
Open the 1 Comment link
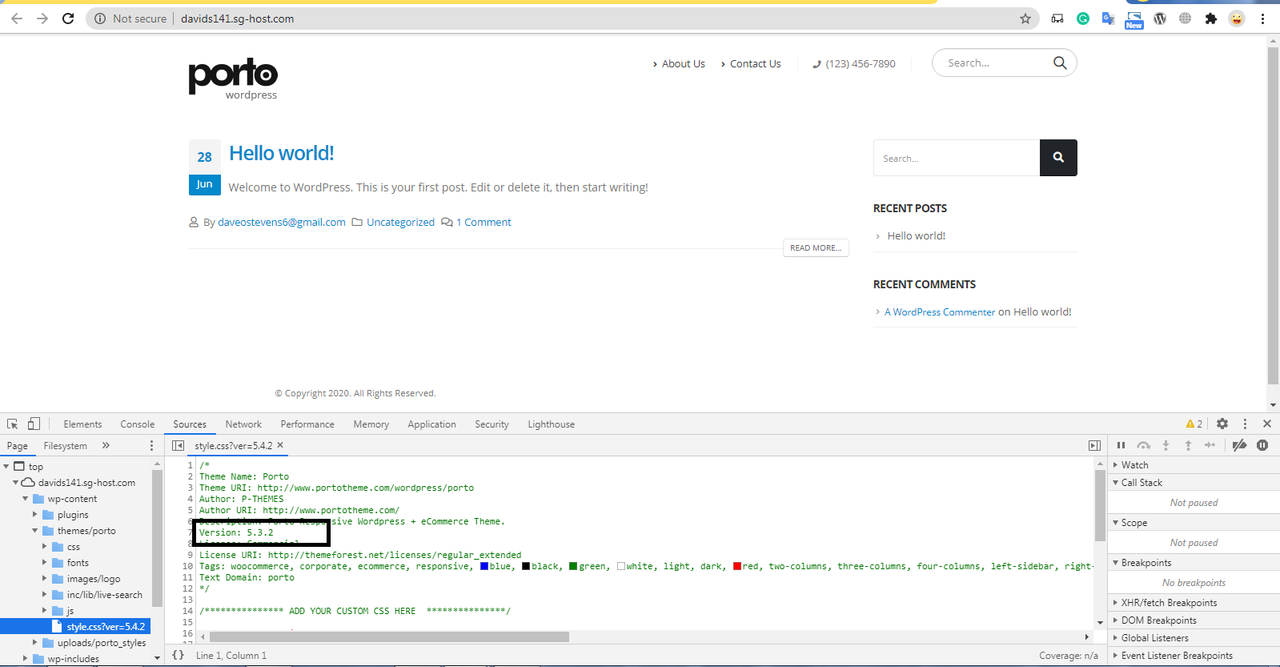pos(484,222)
